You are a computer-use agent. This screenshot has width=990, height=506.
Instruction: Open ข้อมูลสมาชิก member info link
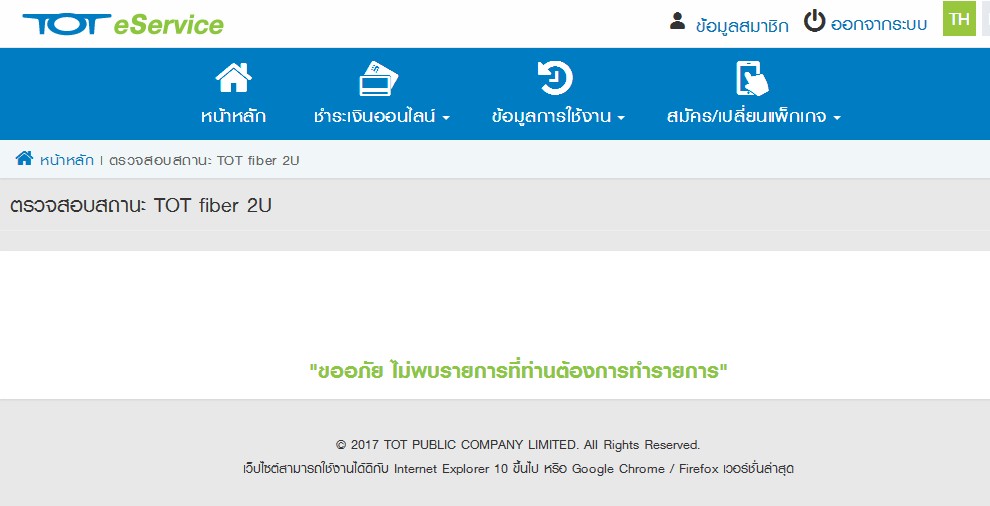point(742,25)
